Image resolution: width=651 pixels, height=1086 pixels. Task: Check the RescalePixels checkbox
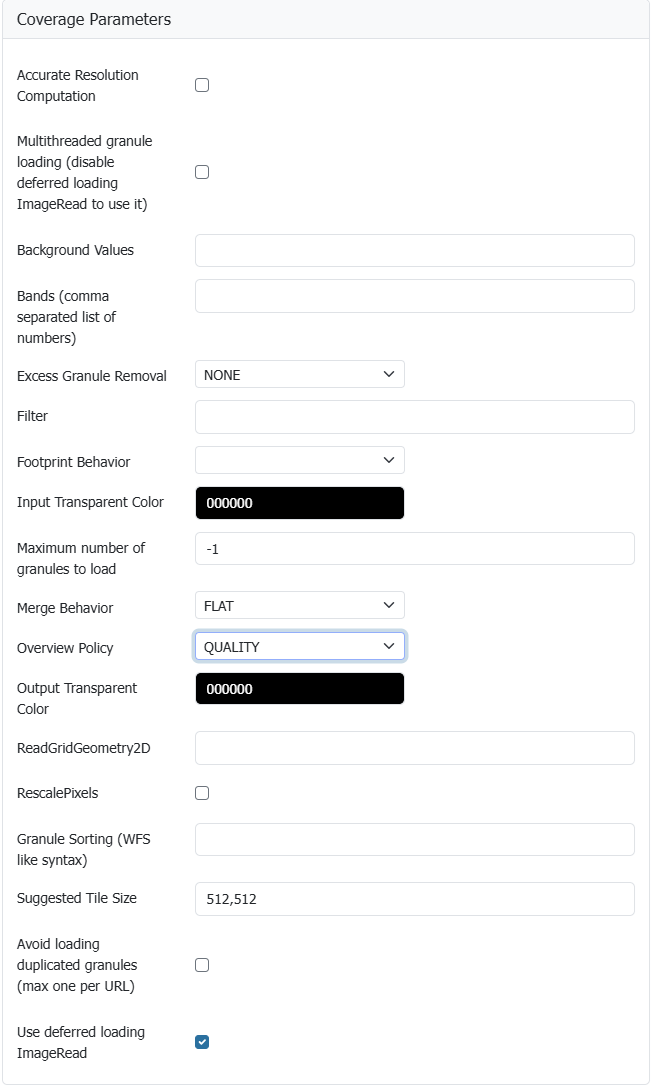point(202,793)
